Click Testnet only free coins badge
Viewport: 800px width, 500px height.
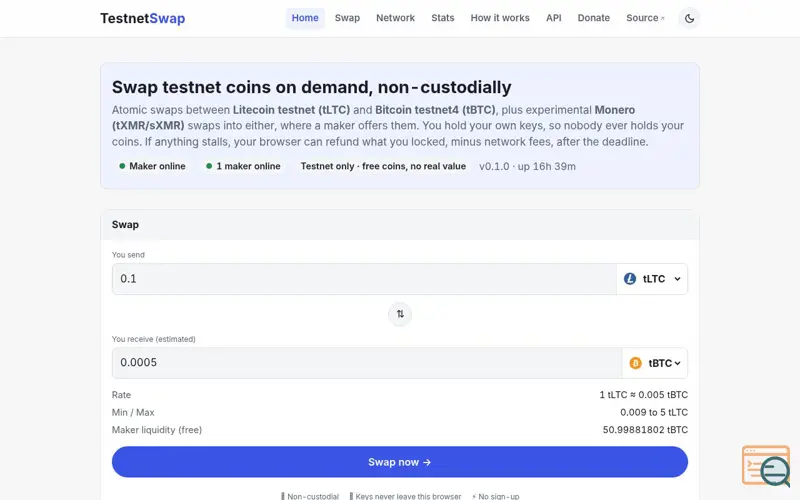(x=383, y=166)
